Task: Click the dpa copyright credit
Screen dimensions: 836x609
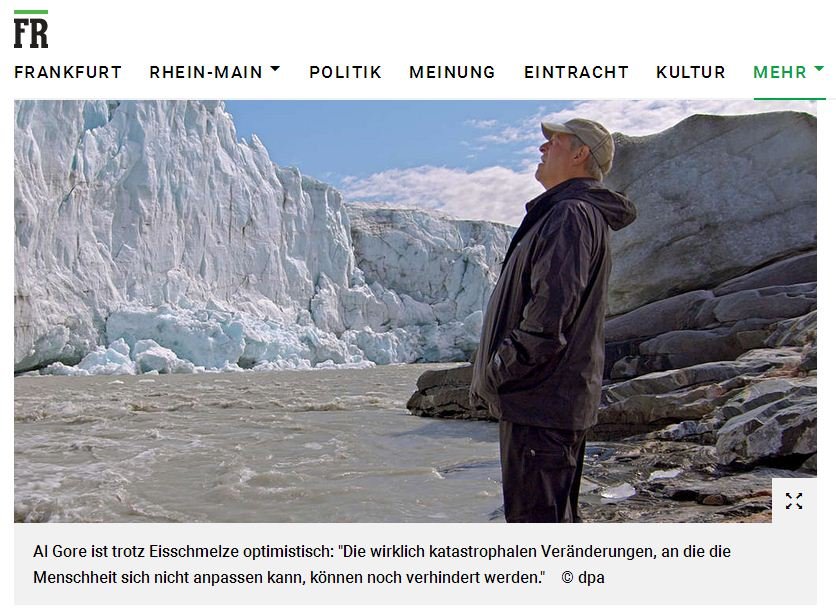Action: coord(583,578)
